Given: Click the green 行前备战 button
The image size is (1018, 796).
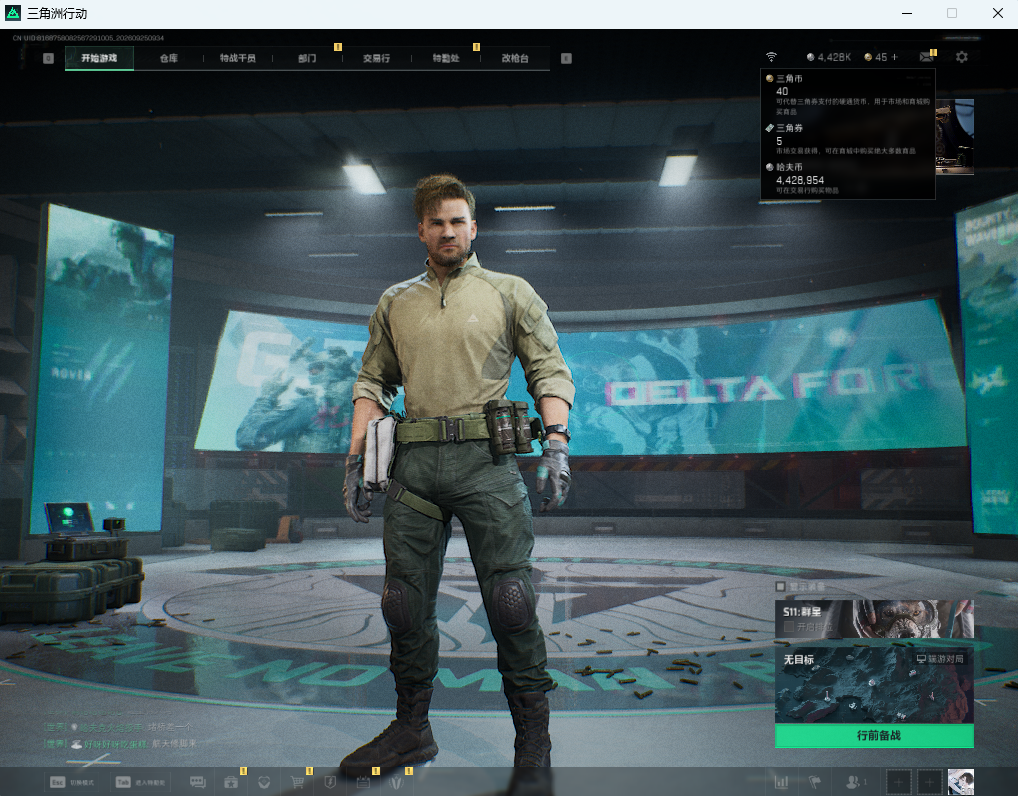Looking at the screenshot, I should coord(875,736).
